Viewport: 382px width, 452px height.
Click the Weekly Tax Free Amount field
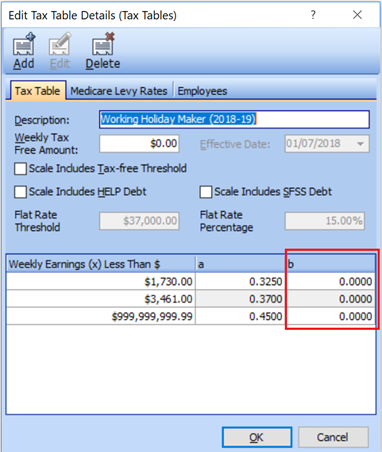pos(139,144)
